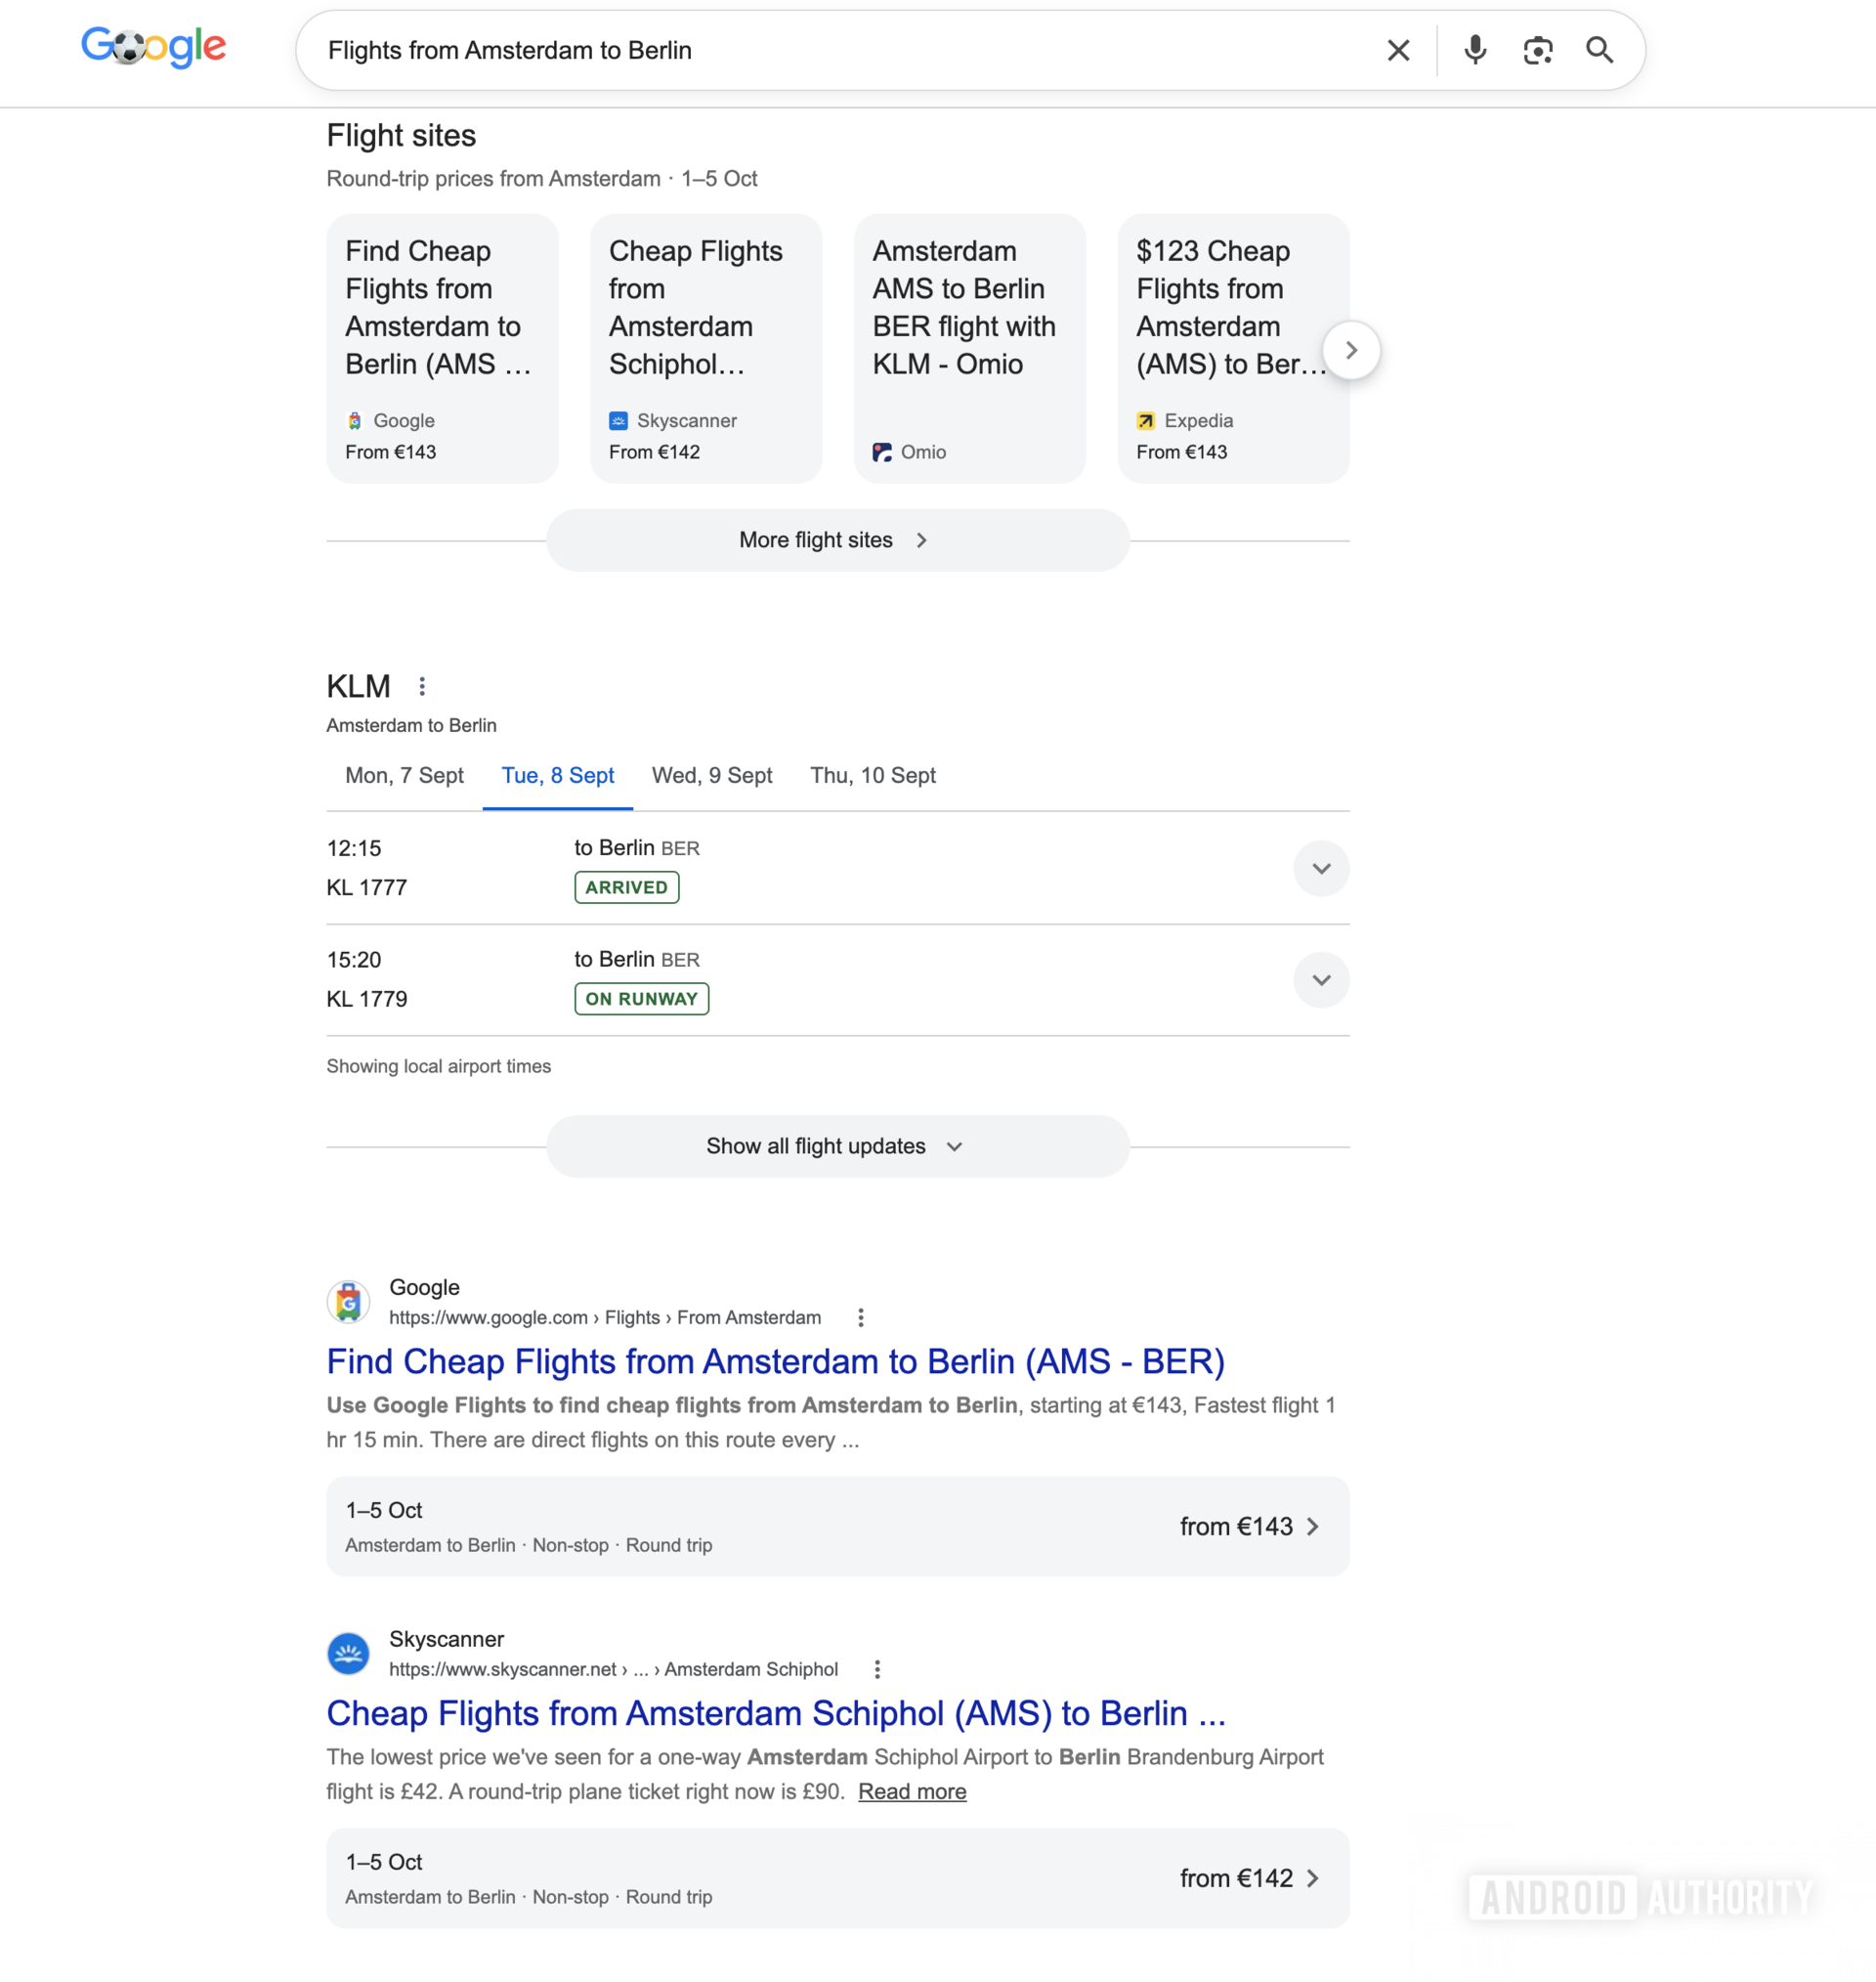This screenshot has height=1982, width=1876.
Task: Clear the search query with the X icon
Action: pos(1398,50)
